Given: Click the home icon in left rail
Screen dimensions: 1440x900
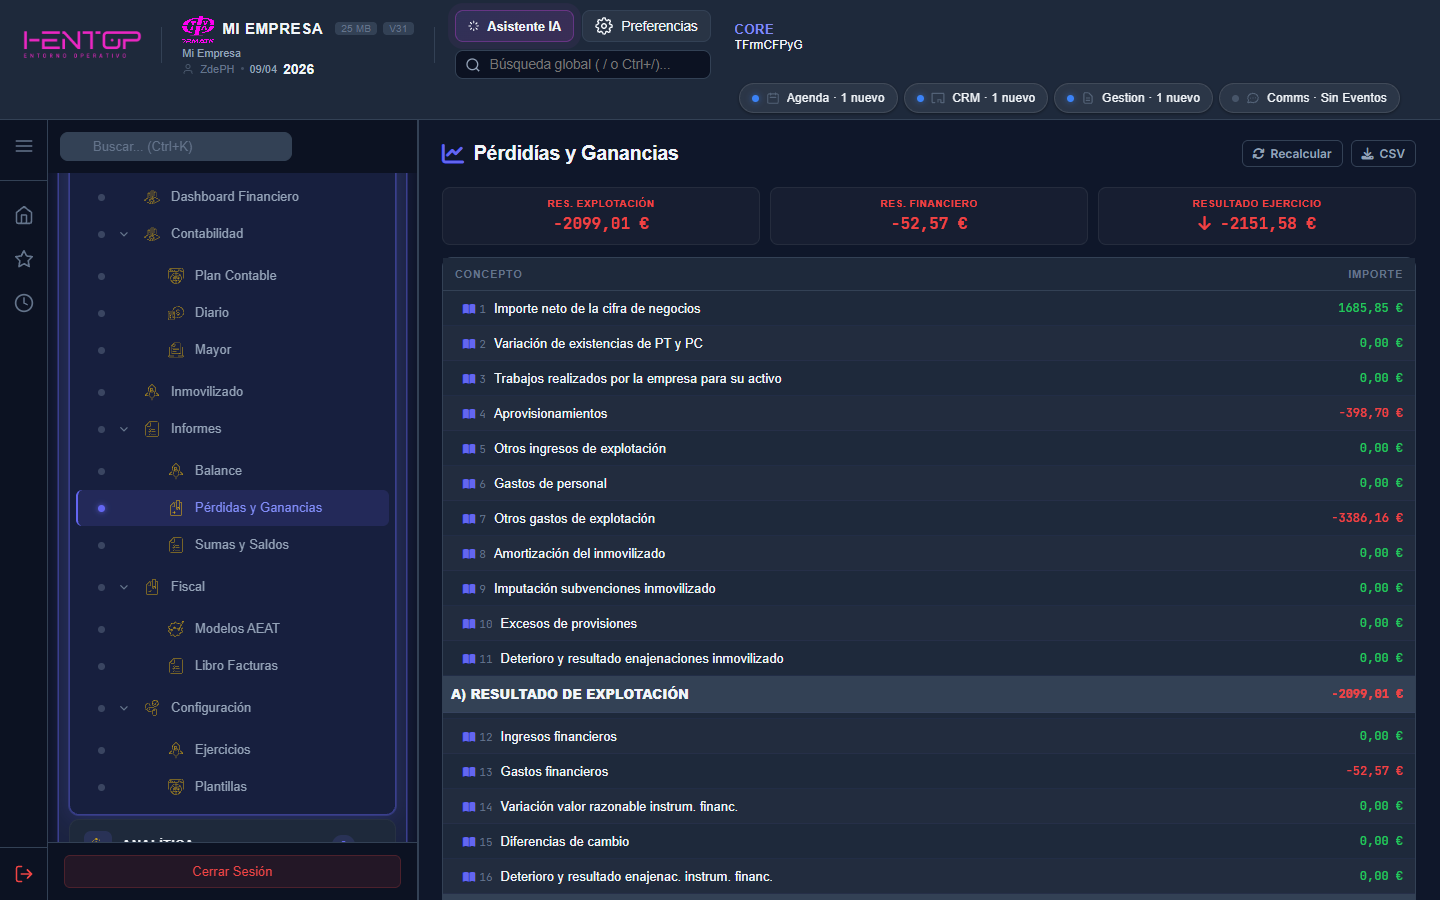Looking at the screenshot, I should (x=24, y=215).
